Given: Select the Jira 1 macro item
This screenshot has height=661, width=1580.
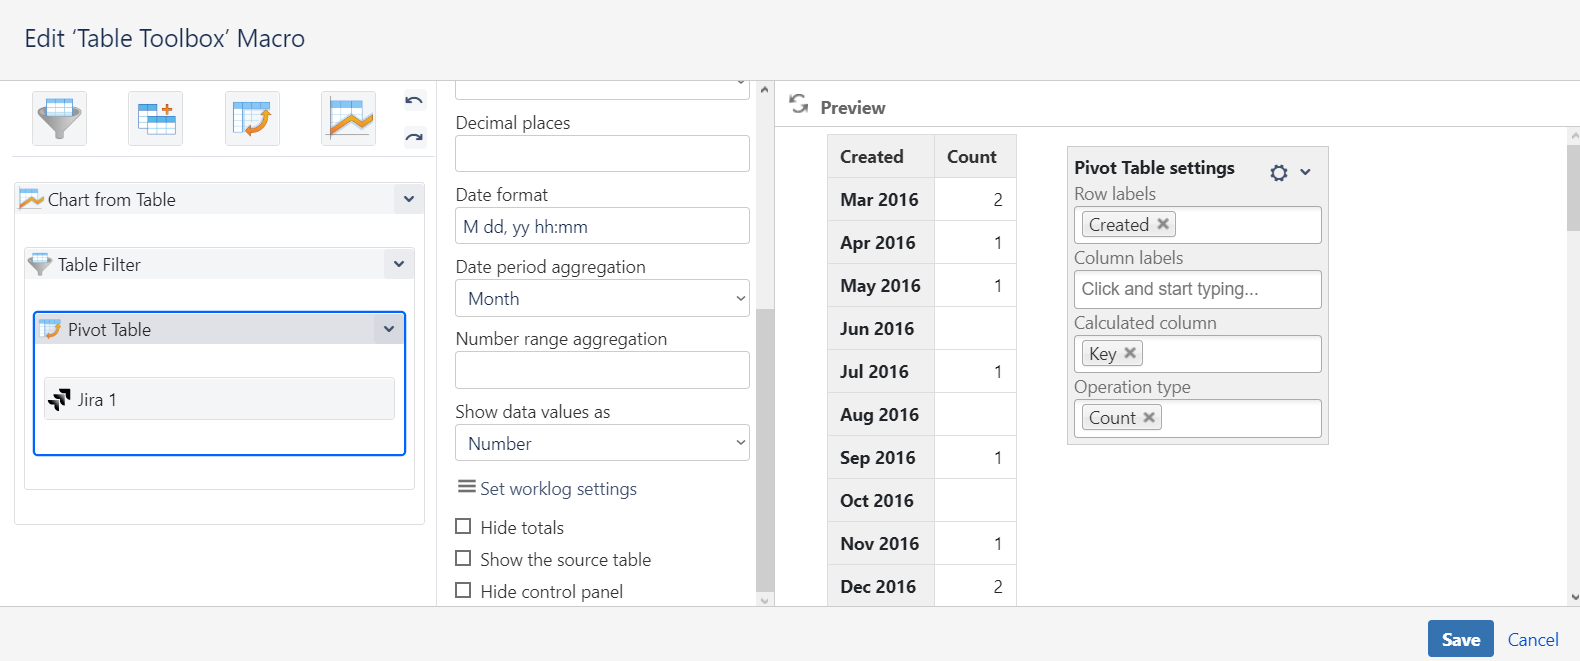Looking at the screenshot, I should tap(219, 399).
